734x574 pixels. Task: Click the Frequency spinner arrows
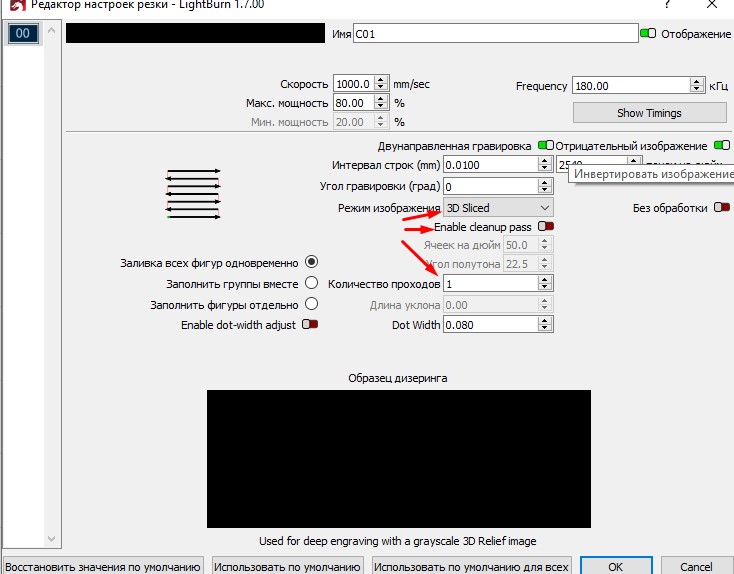(695, 86)
